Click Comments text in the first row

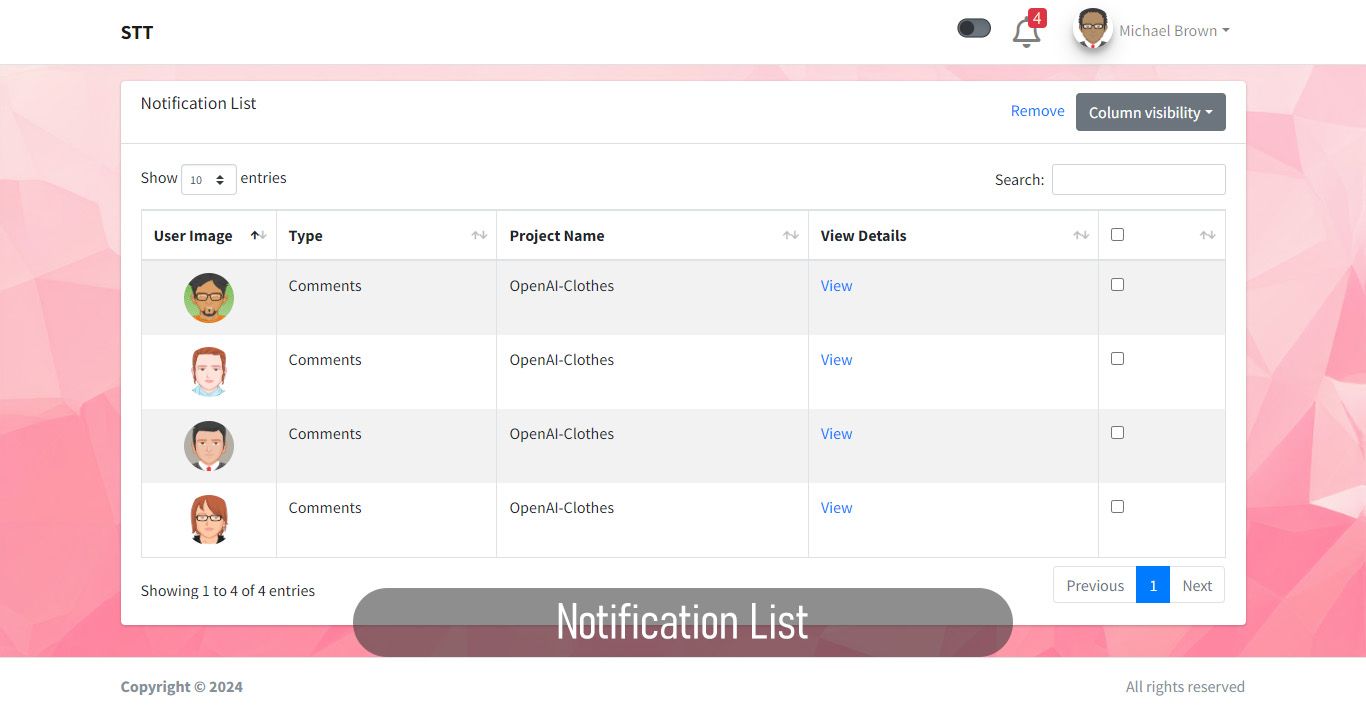pos(325,286)
